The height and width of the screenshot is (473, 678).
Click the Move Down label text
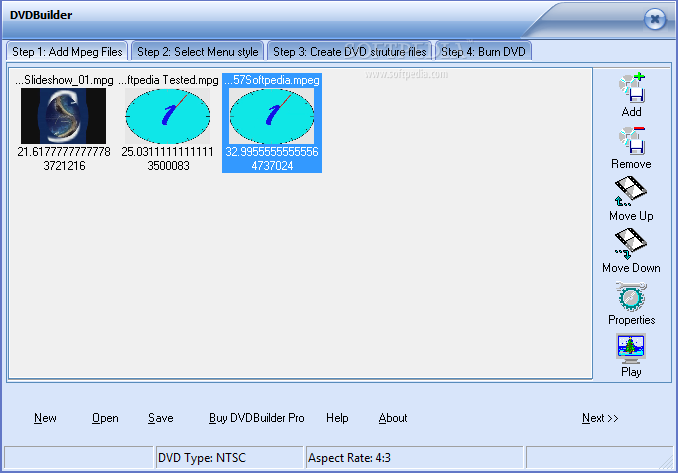click(x=631, y=268)
